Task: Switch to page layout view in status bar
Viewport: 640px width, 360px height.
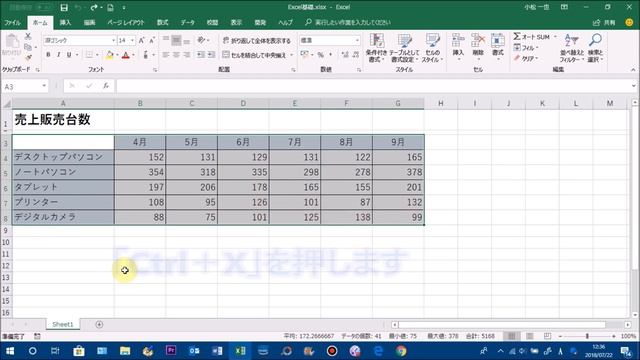Action: point(529,336)
